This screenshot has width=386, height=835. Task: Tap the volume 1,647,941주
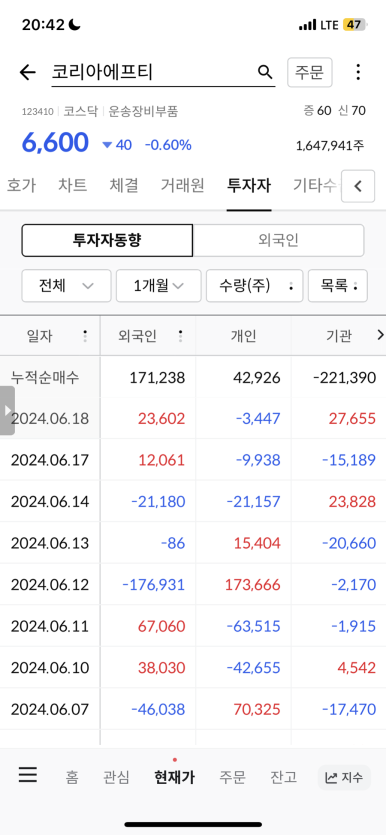point(330,145)
